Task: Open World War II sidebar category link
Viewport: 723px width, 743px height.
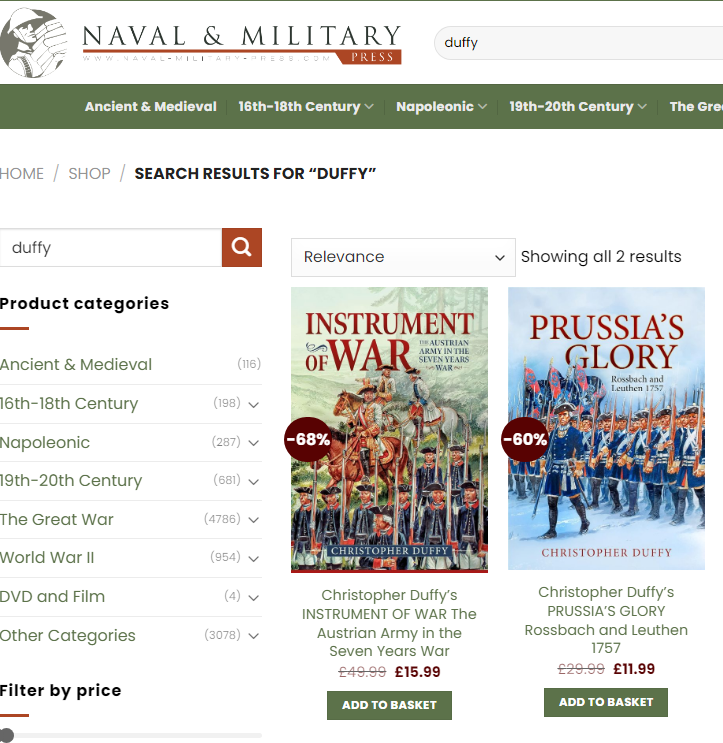Action: (47, 558)
